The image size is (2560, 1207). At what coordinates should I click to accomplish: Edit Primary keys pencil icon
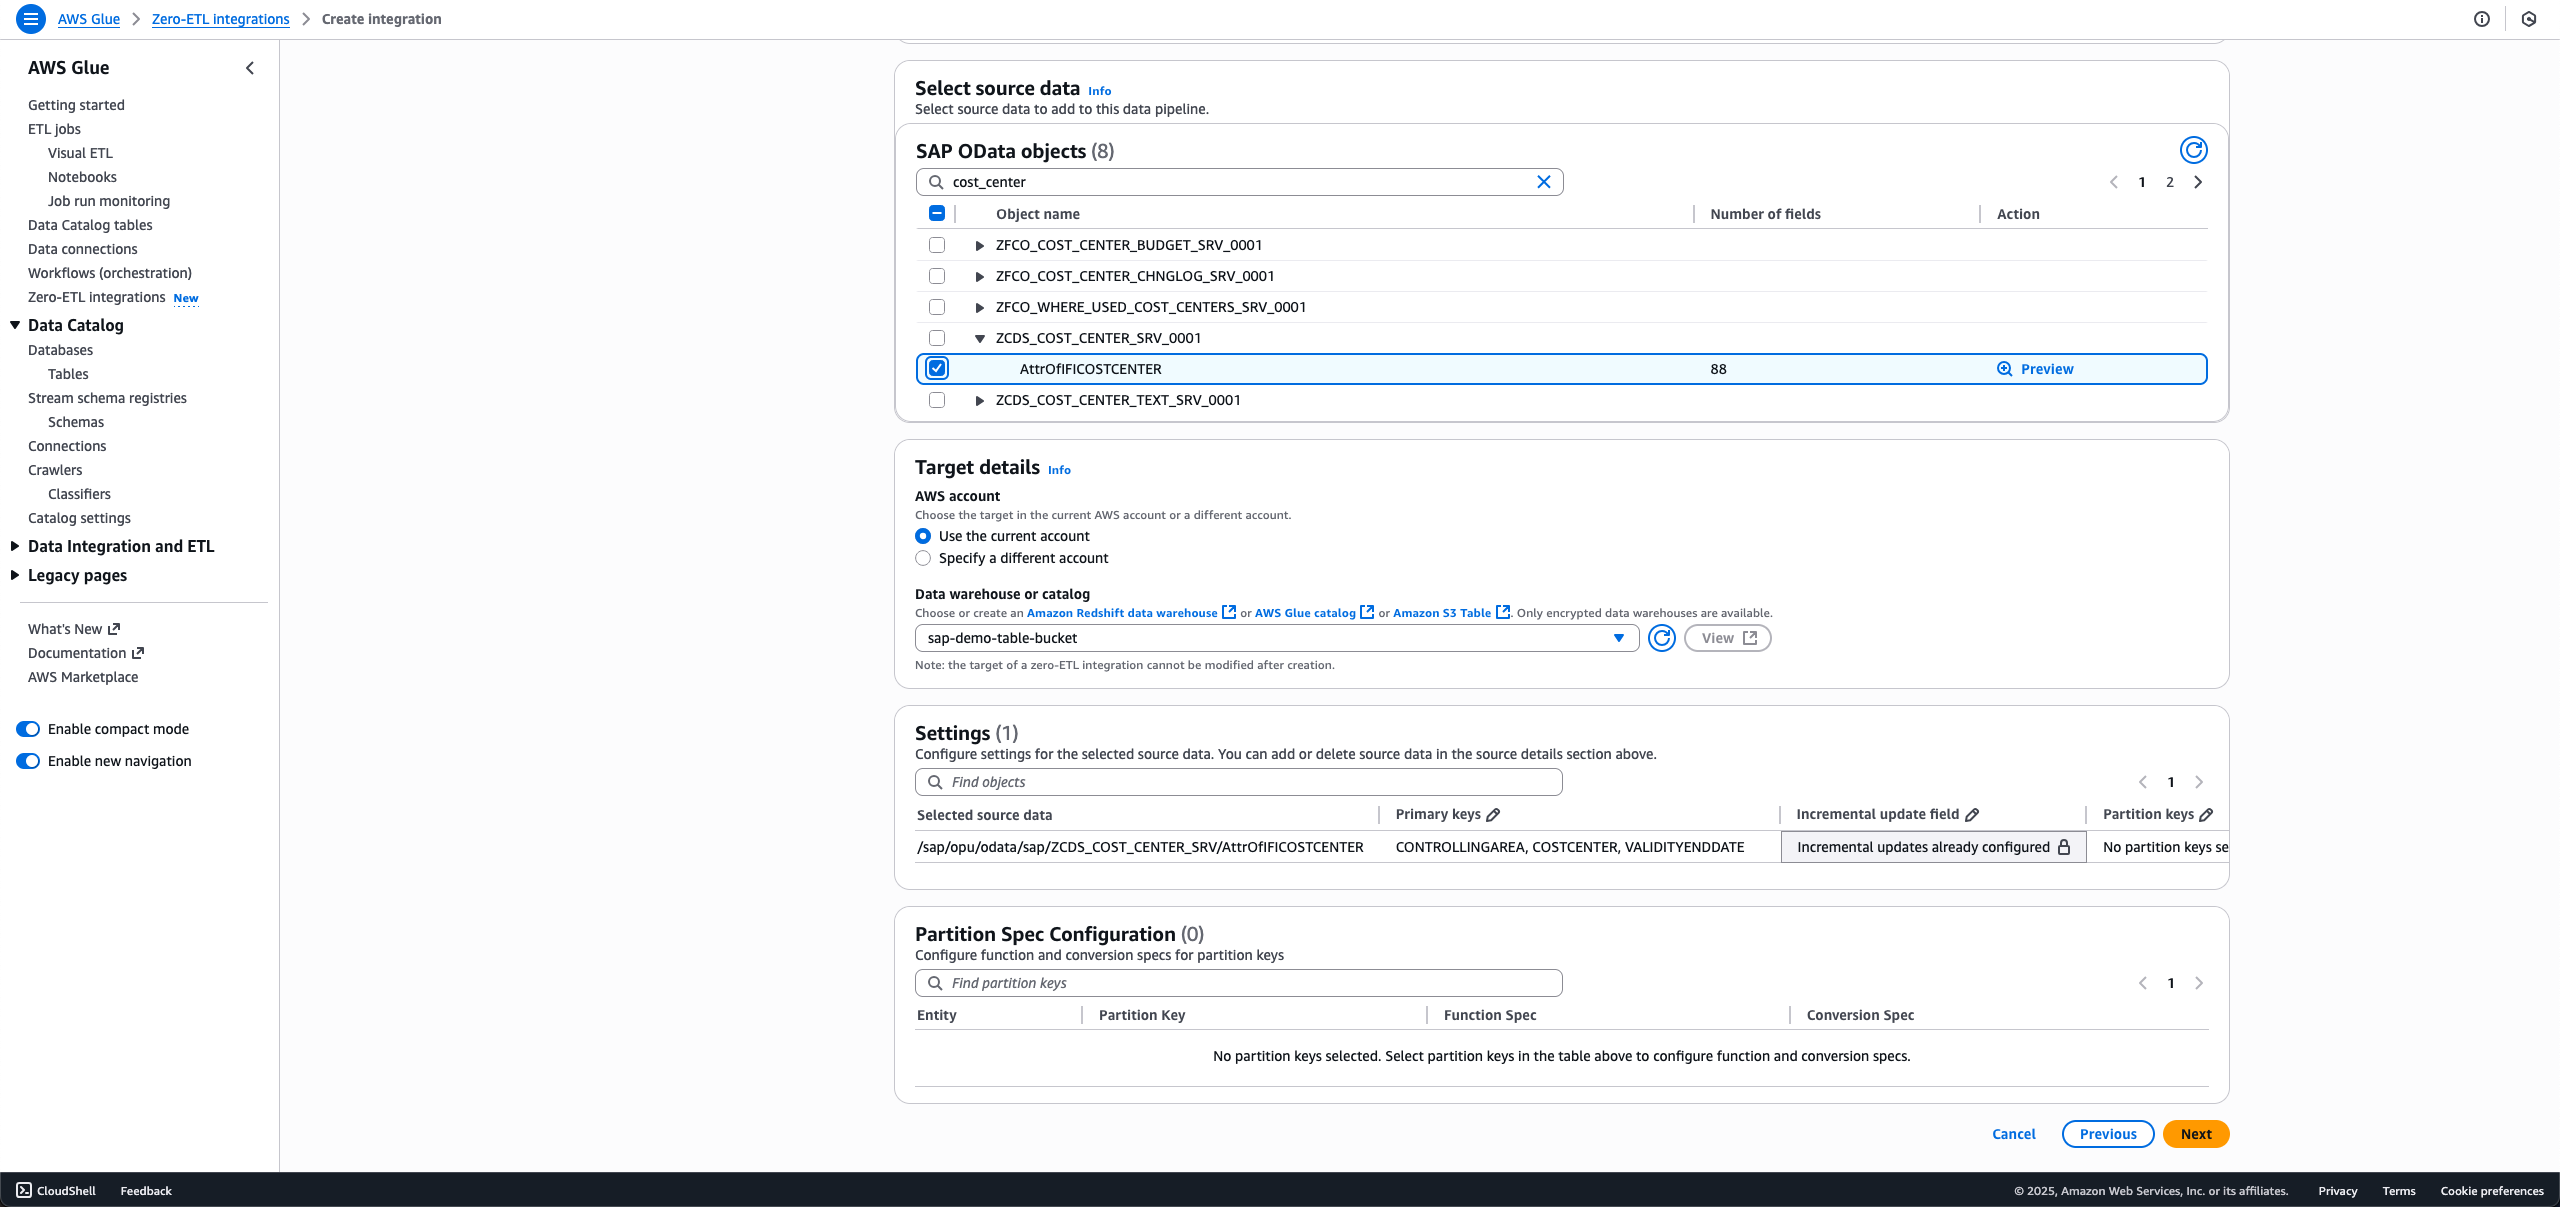1493,815
